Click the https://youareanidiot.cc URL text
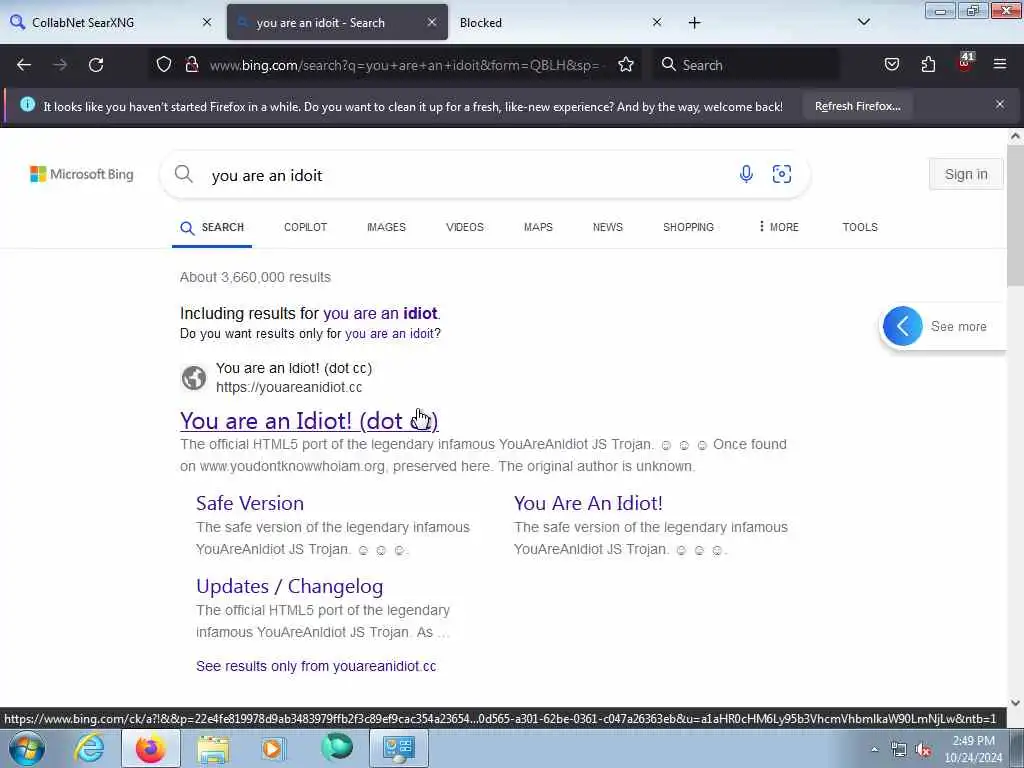The width and height of the screenshot is (1024, 768). click(x=289, y=387)
